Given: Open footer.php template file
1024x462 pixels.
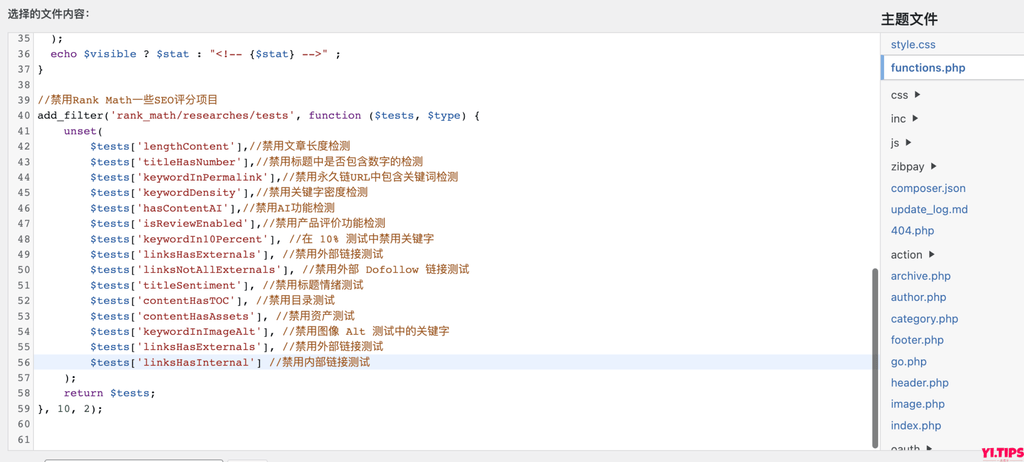Looking at the screenshot, I should (x=917, y=340).
